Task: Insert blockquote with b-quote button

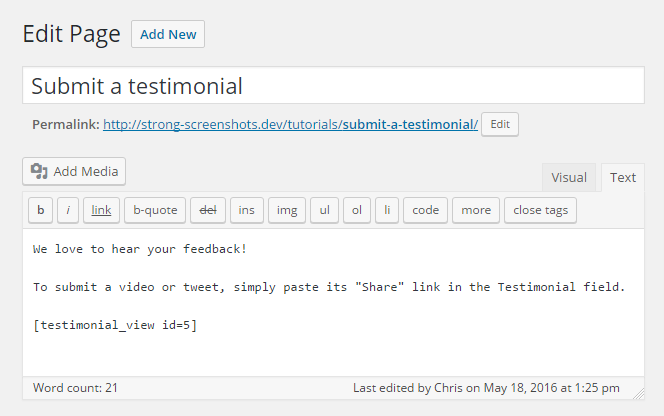Action: (155, 210)
